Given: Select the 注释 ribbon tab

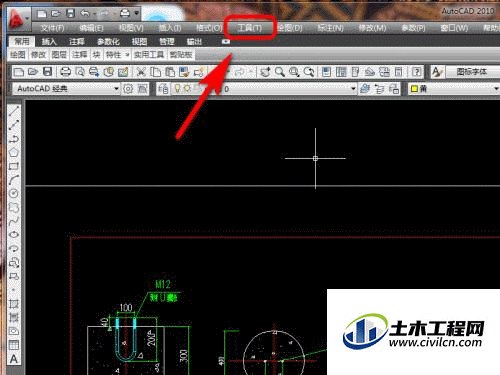Looking at the screenshot, I should 77,41.
